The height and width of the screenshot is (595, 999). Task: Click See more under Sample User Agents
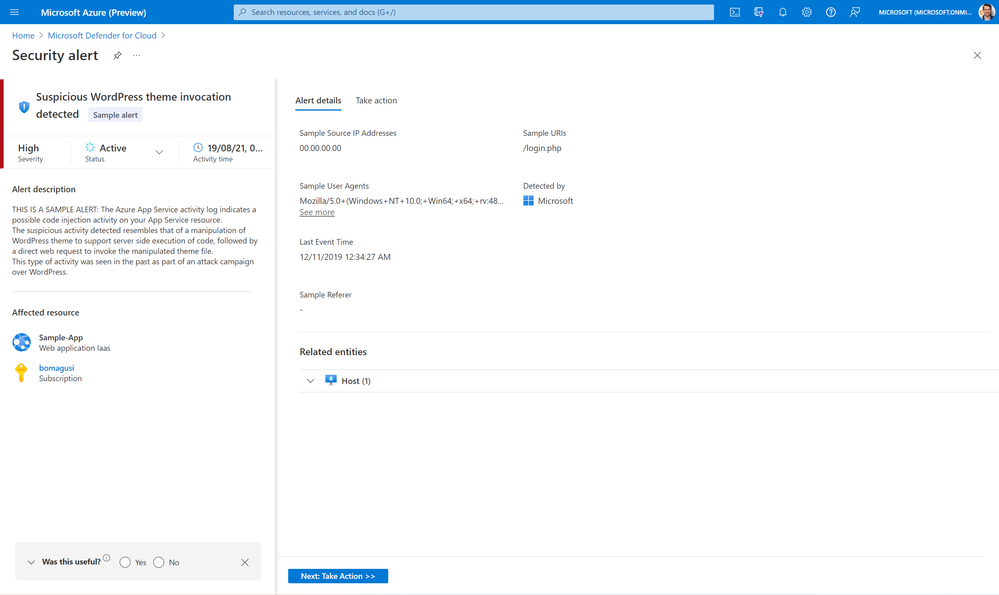pos(317,213)
